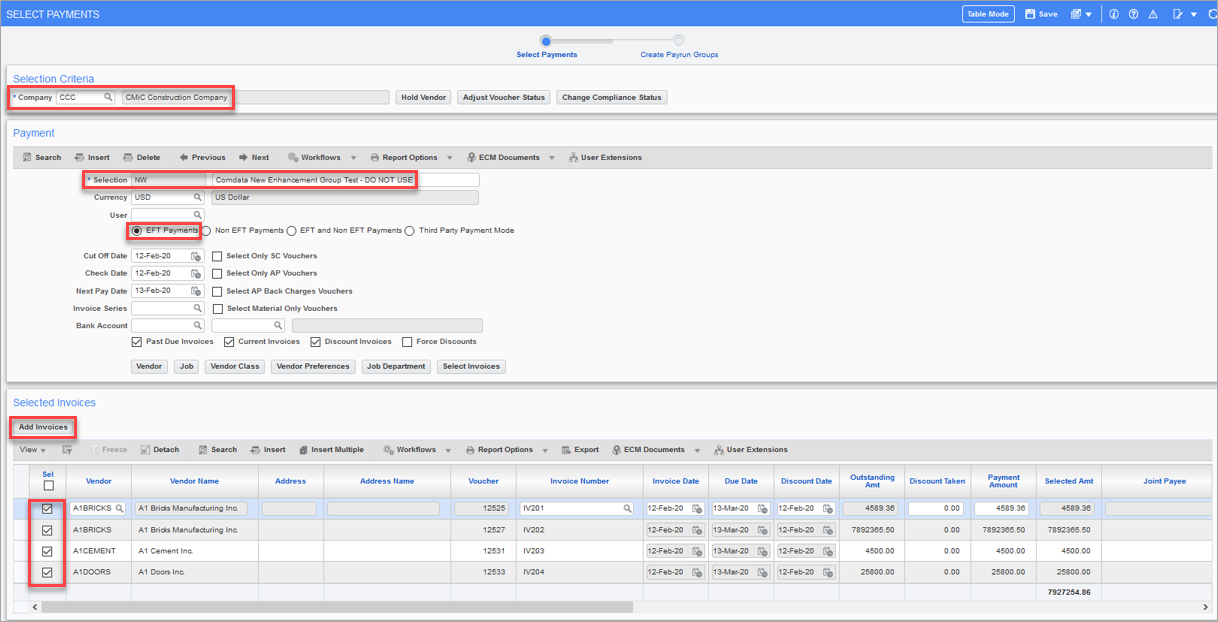Open the info icon in the header

point(1114,14)
